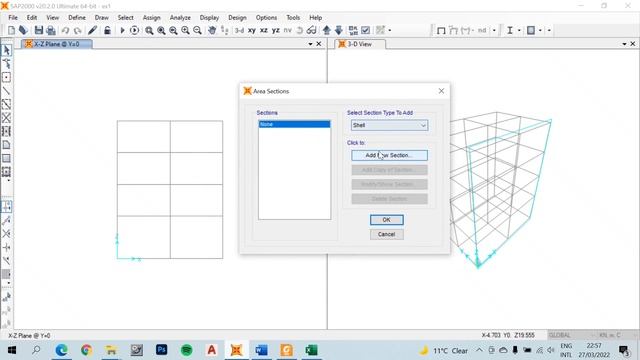Image resolution: width=640 pixels, height=360 pixels.
Task: Open the Analyze menu
Action: 180,18
